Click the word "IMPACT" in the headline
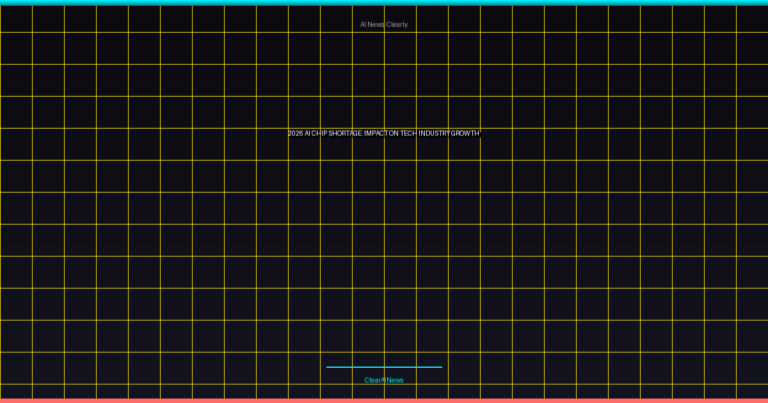 [376, 133]
